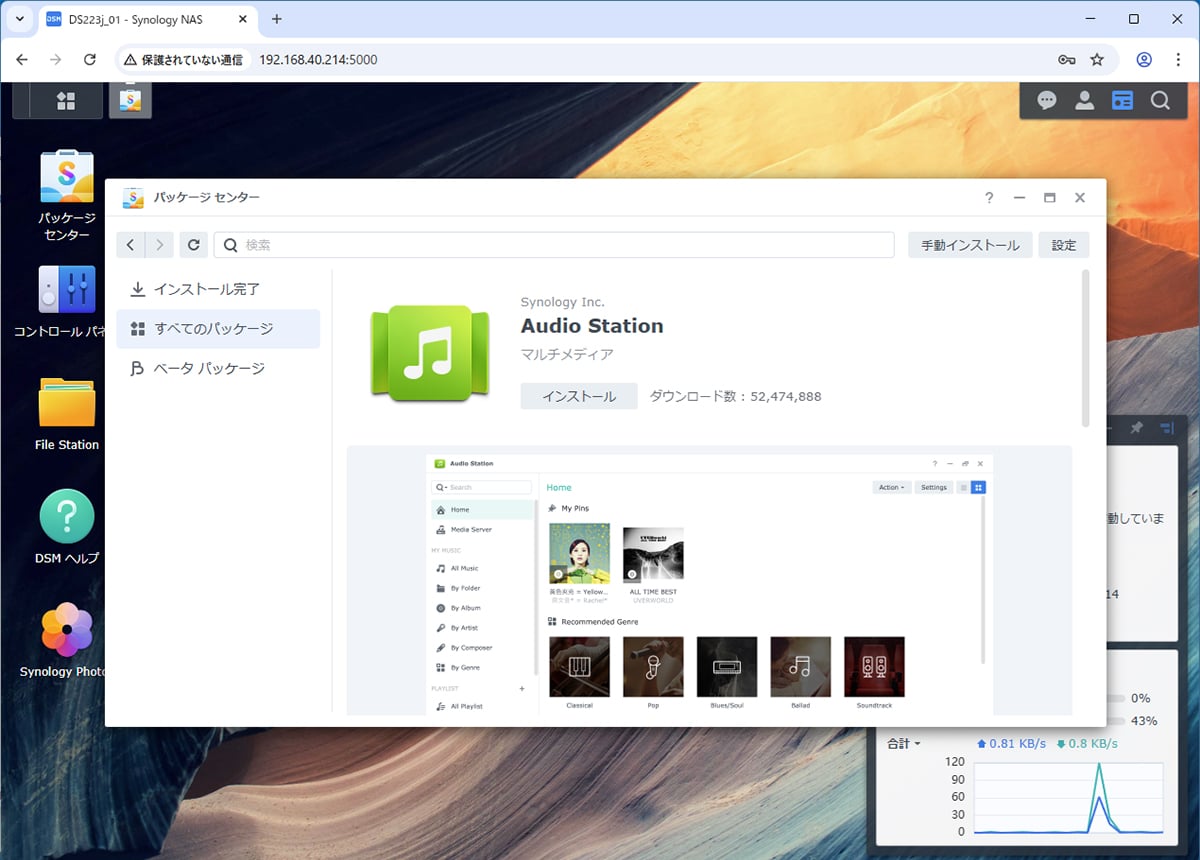Select インストール完了 in sidebar
The image size is (1200, 860).
206,289
